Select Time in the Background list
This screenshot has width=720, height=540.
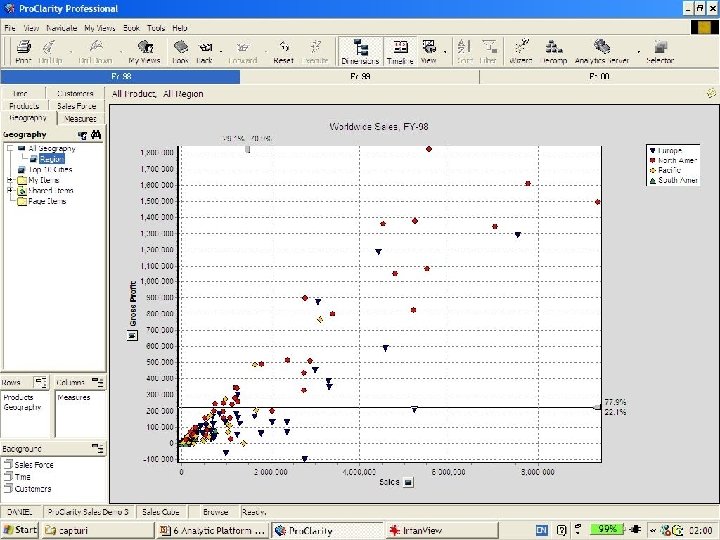[22, 477]
